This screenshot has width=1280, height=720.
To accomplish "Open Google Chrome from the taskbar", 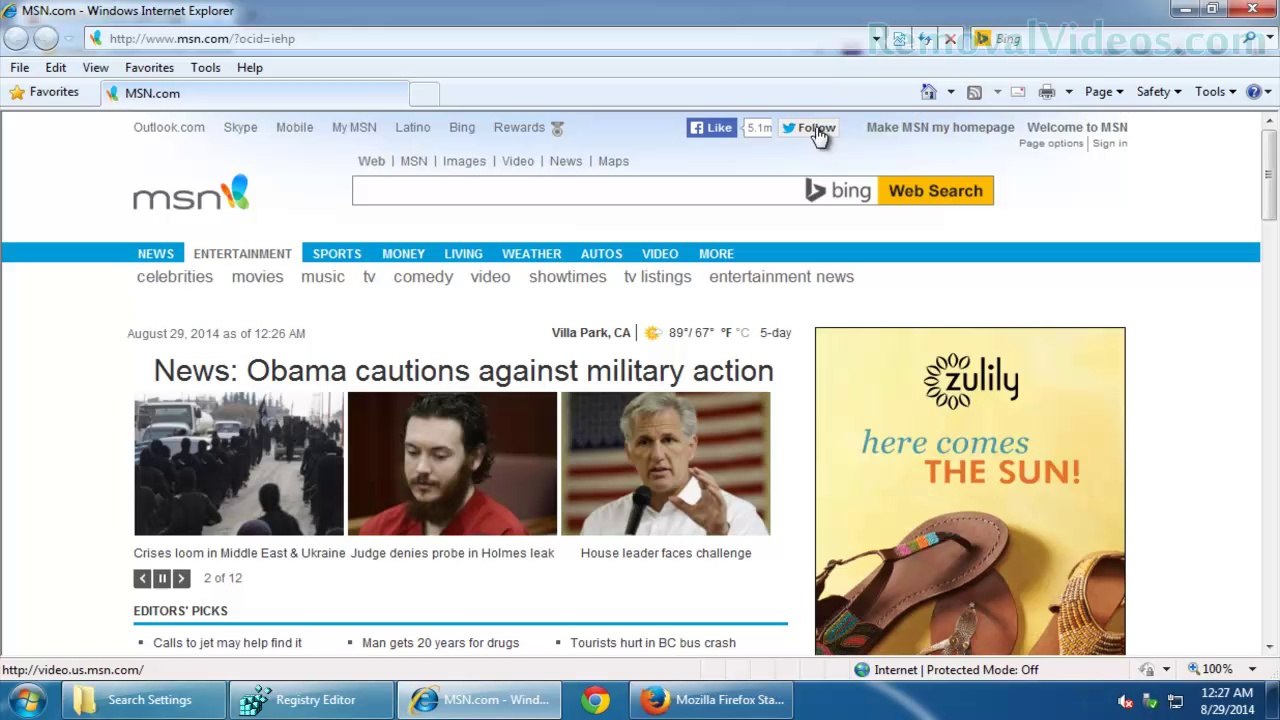I will click(x=595, y=700).
